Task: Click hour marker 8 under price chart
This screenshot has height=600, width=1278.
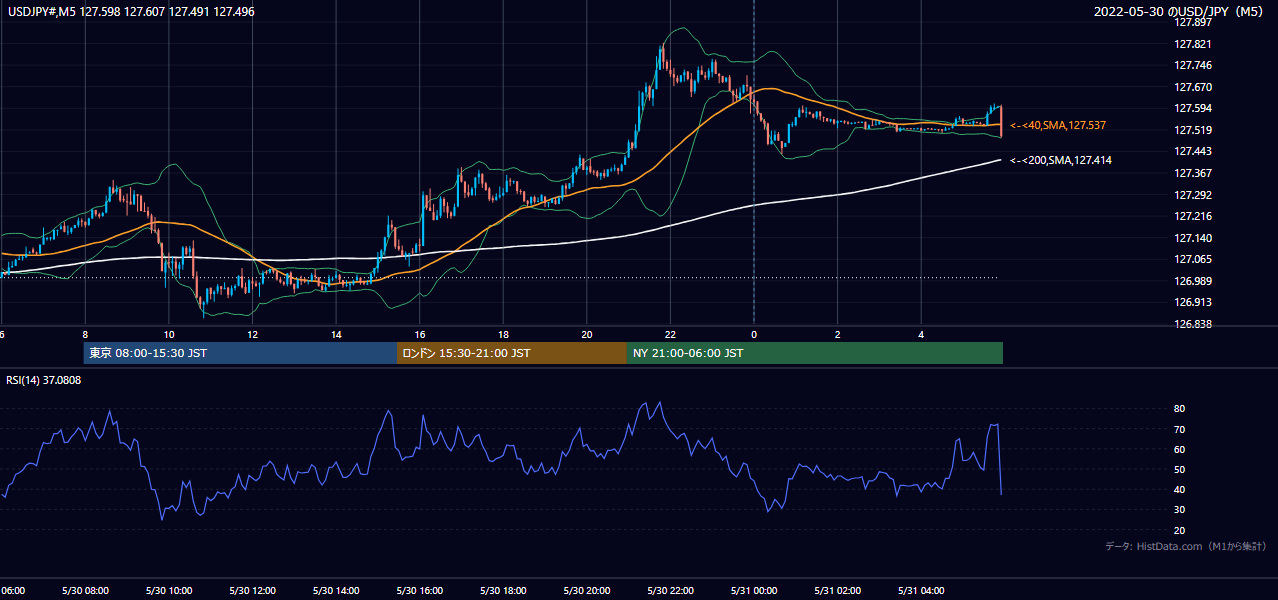Action: pos(85,334)
